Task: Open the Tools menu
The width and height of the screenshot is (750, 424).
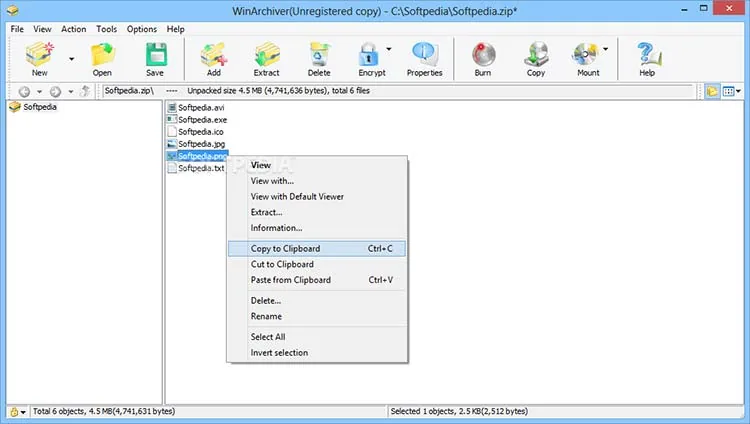Action: (106, 29)
